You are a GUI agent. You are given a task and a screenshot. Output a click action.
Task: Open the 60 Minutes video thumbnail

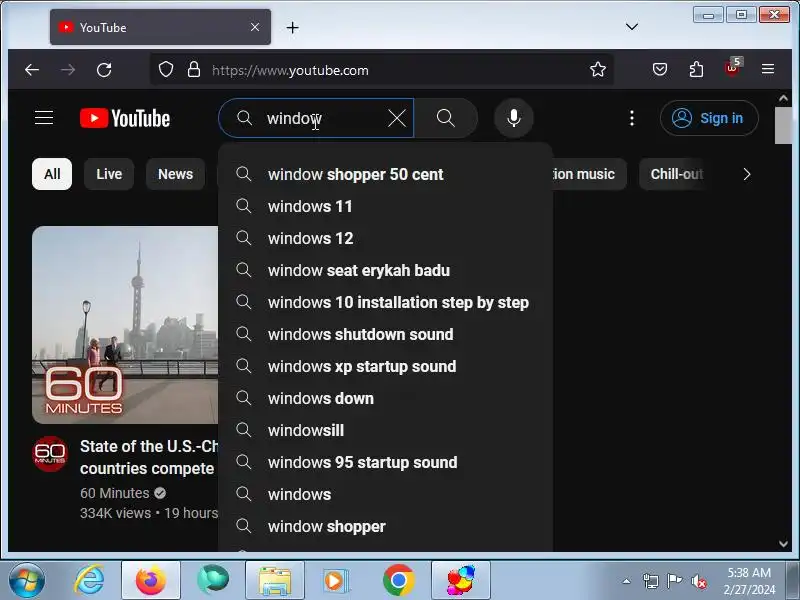click(125, 325)
